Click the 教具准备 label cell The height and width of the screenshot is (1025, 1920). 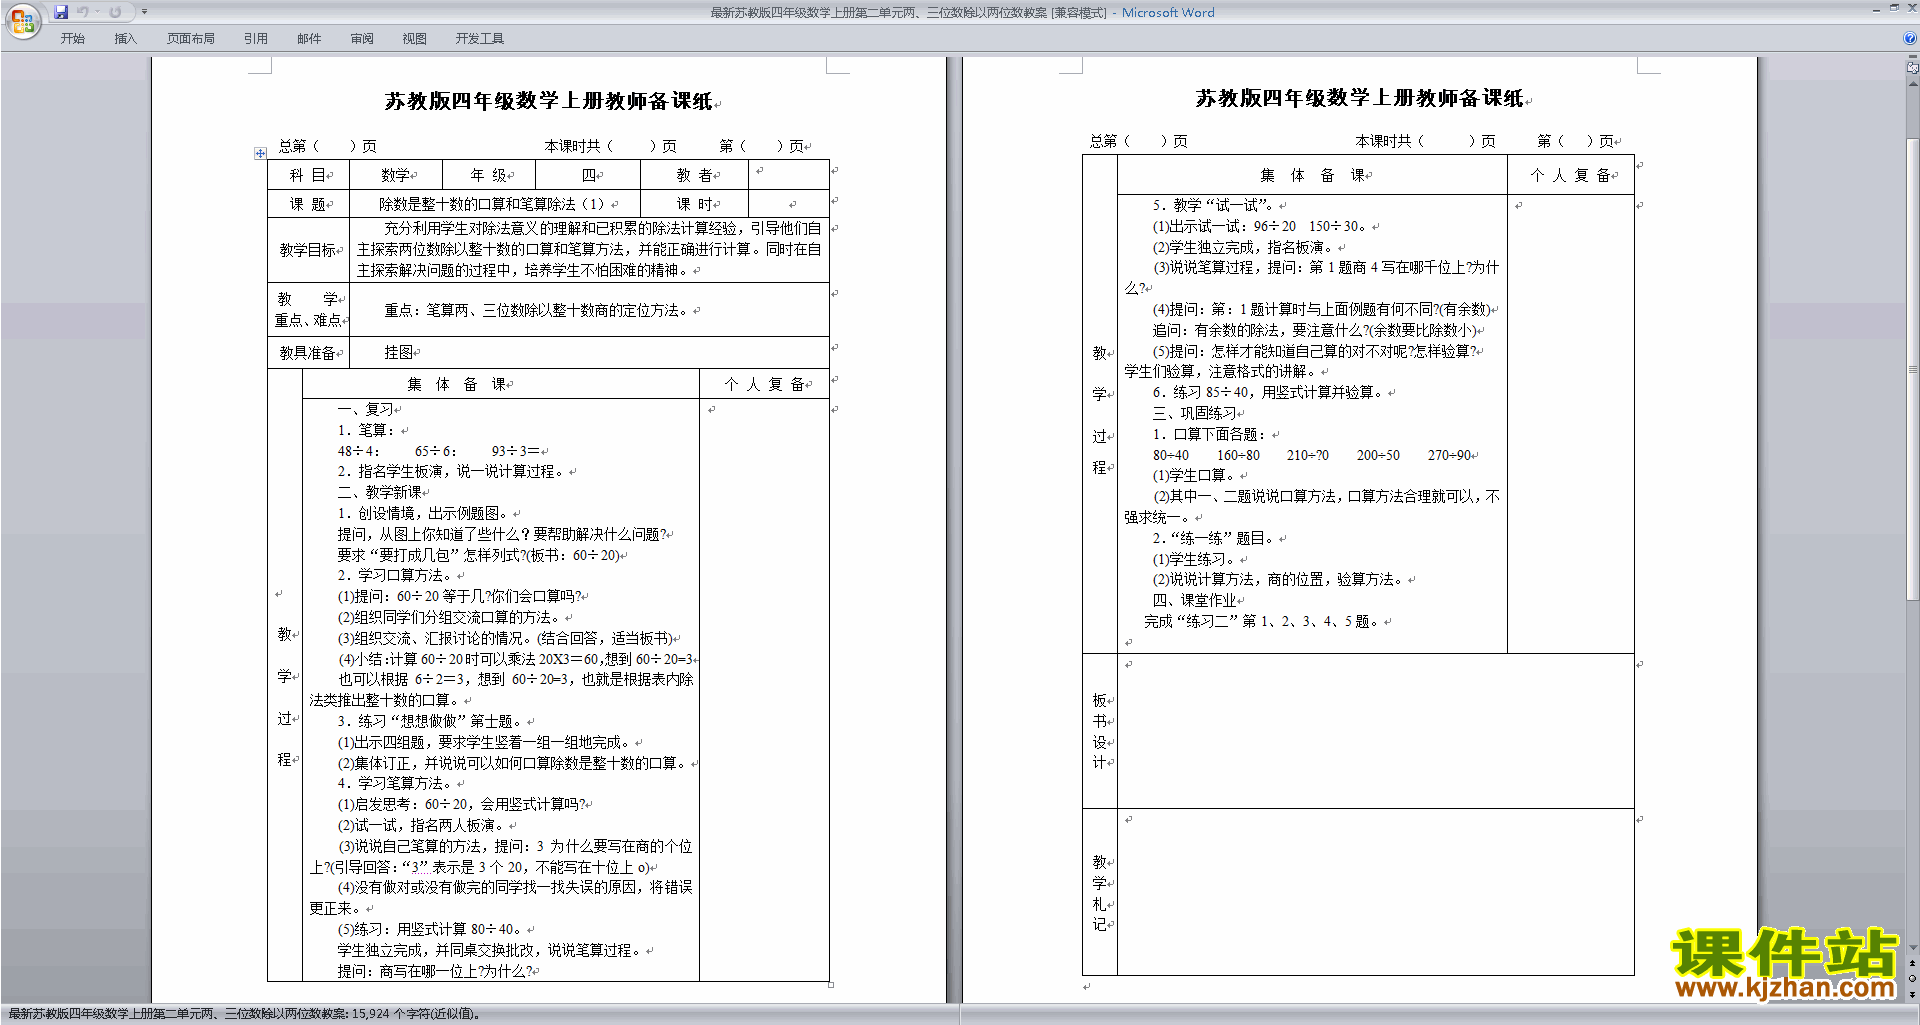click(308, 353)
